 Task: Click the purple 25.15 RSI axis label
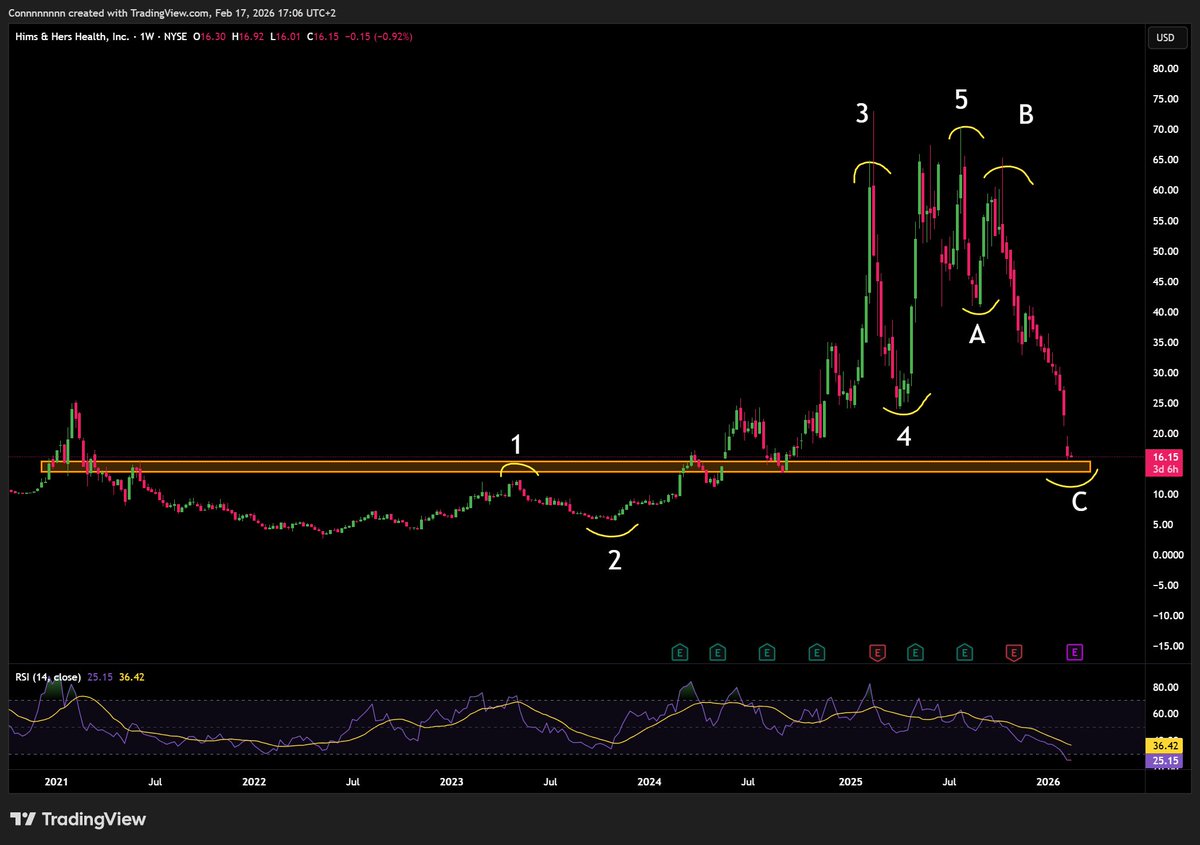pos(1164,761)
